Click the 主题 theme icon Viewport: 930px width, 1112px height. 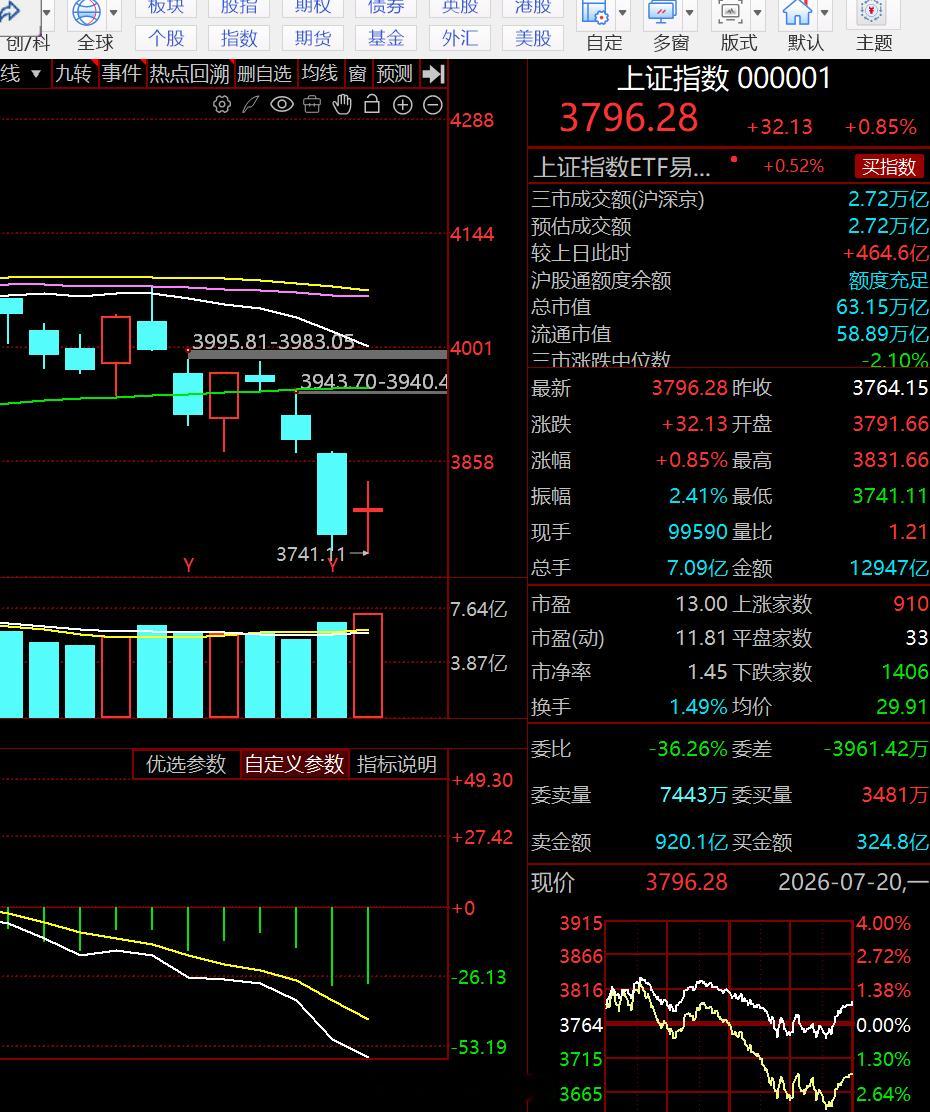(x=872, y=13)
